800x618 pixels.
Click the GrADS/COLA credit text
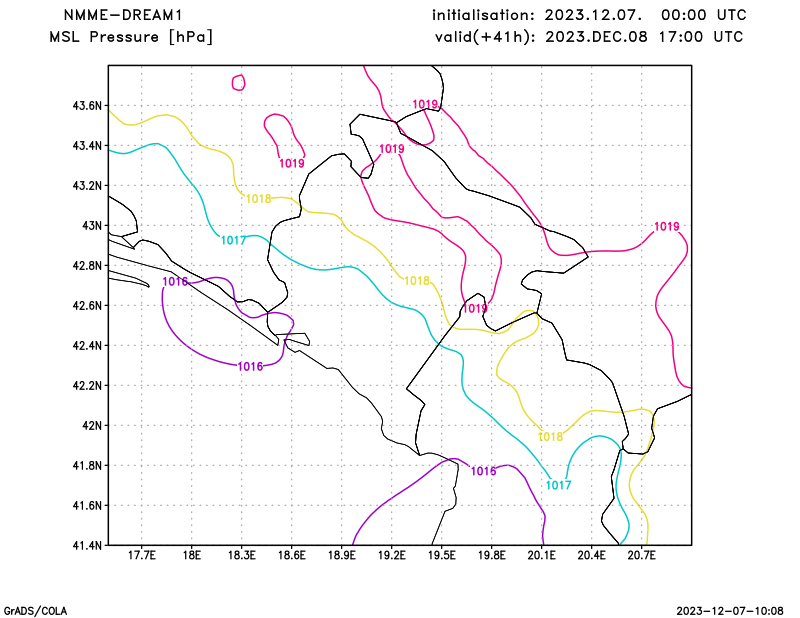pyautogui.click(x=35, y=611)
